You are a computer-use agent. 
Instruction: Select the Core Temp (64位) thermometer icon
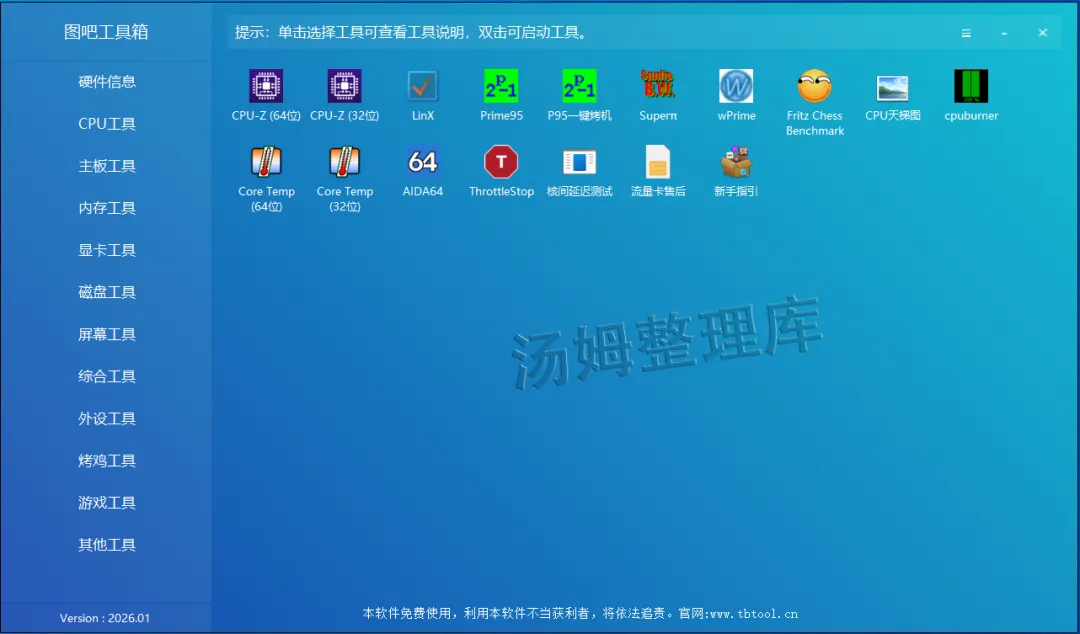click(266, 162)
